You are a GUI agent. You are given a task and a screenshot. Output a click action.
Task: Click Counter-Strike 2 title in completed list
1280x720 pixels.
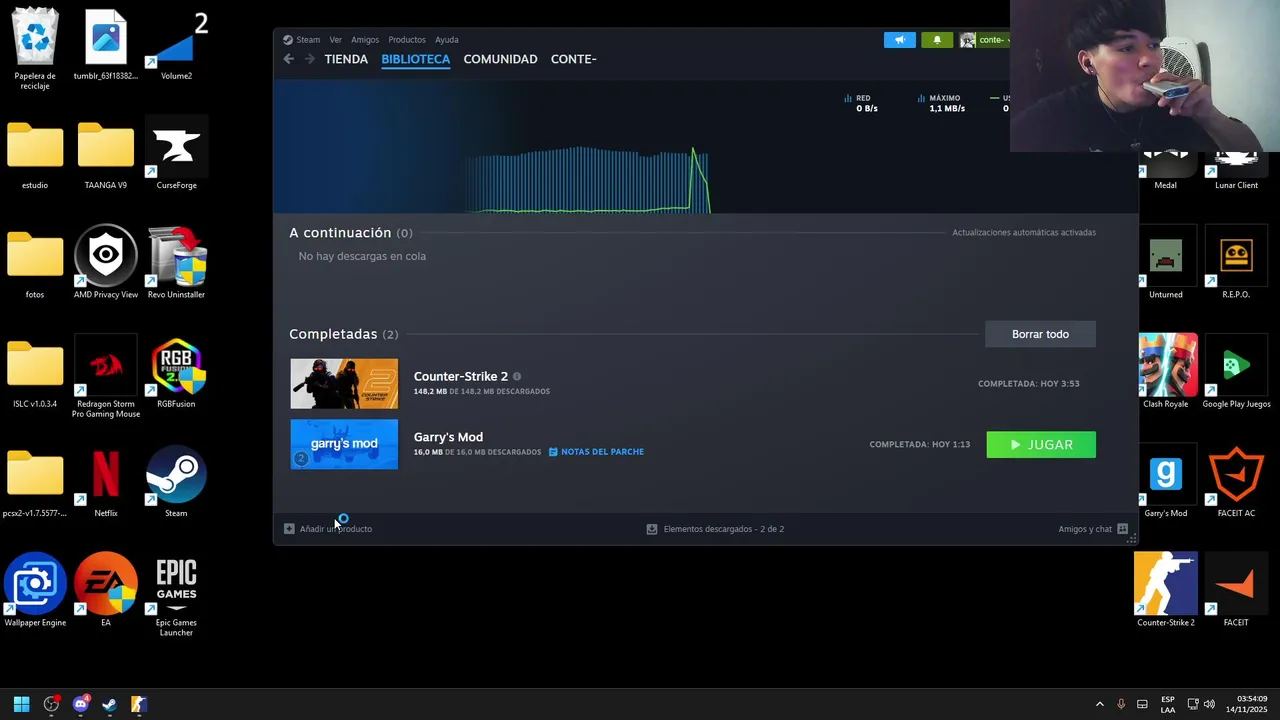click(x=461, y=377)
